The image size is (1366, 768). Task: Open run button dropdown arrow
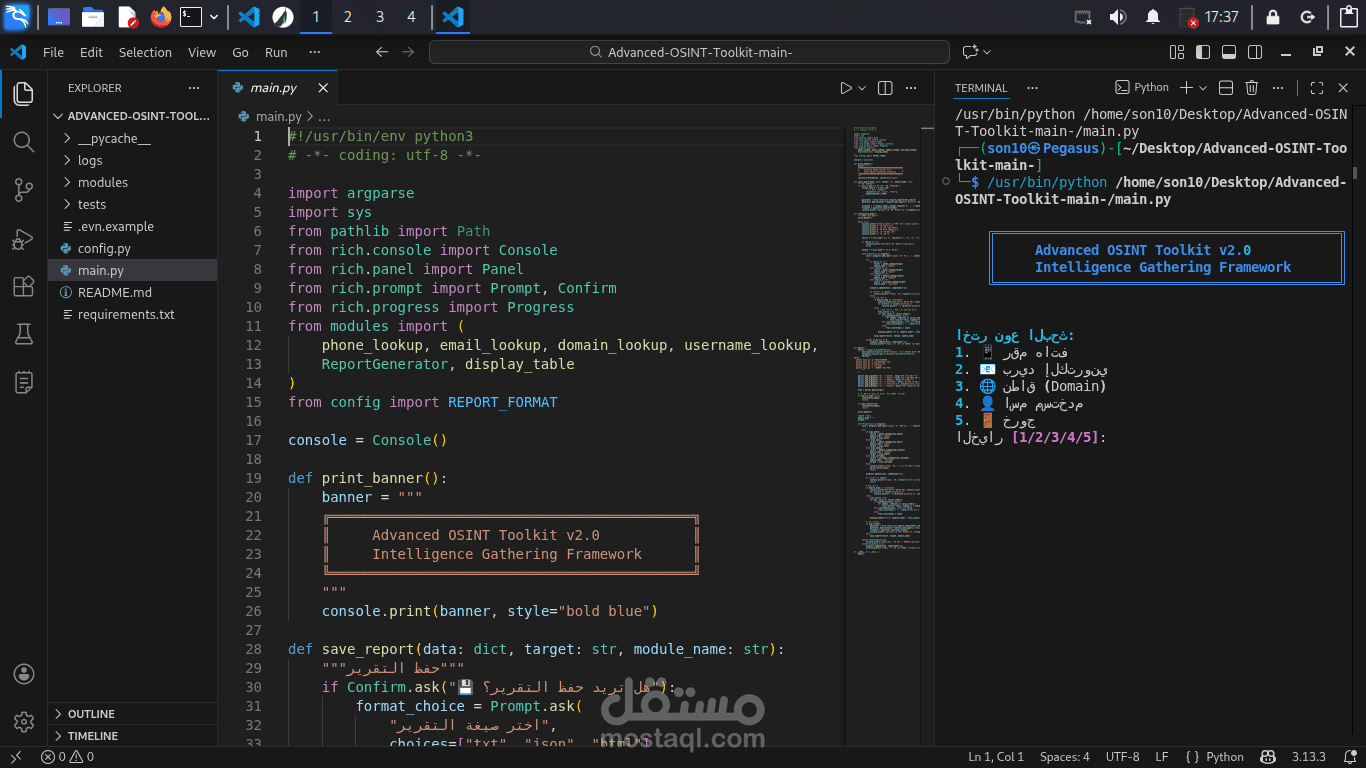click(x=862, y=88)
